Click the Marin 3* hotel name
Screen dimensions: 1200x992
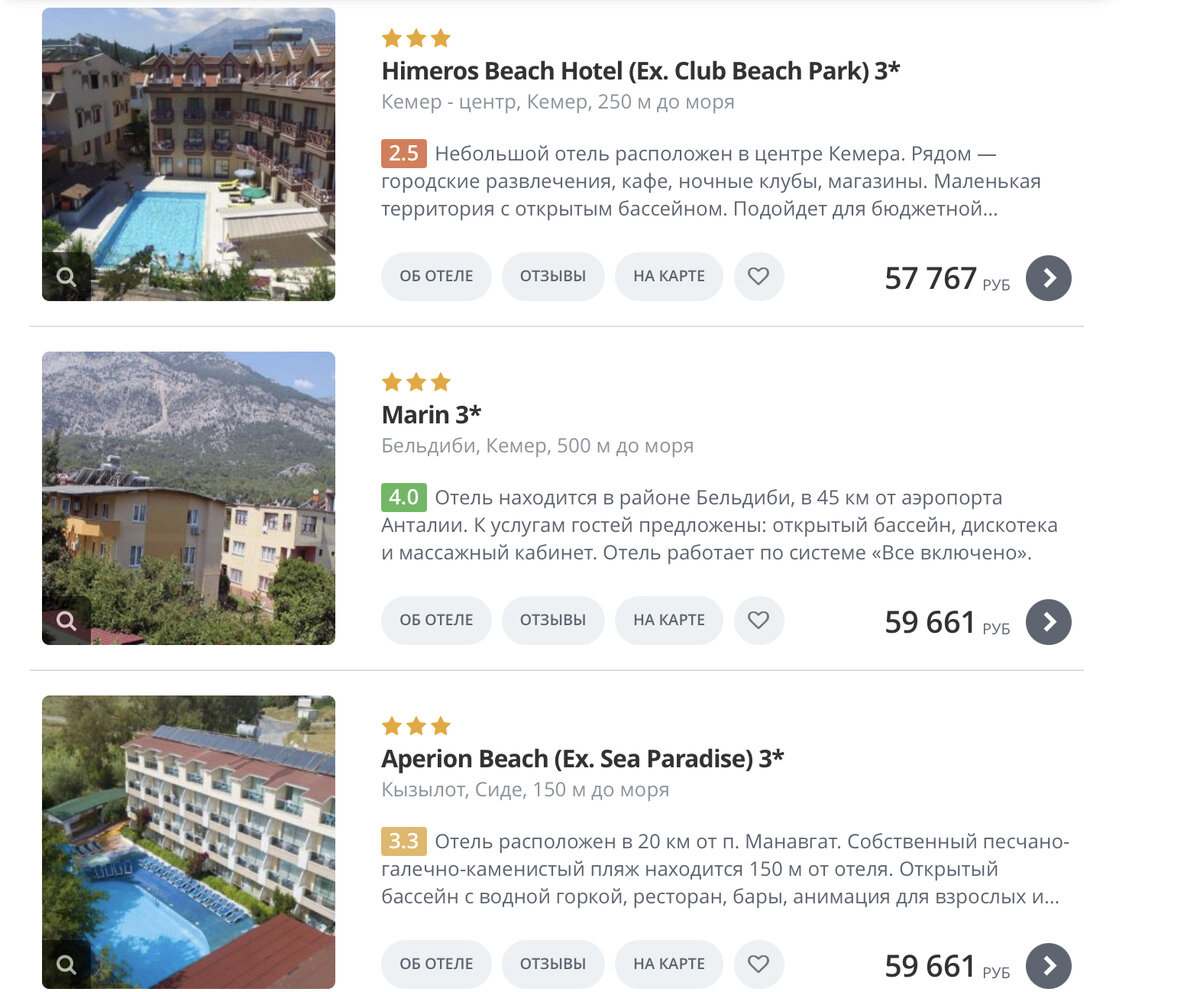click(x=431, y=415)
